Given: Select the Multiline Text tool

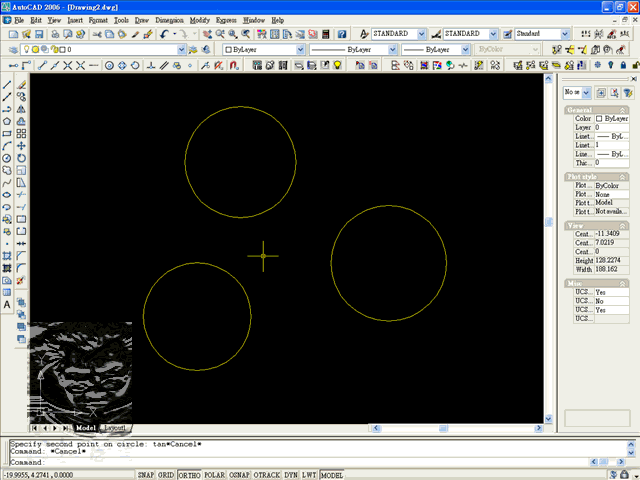Looking at the screenshot, I should (7, 305).
